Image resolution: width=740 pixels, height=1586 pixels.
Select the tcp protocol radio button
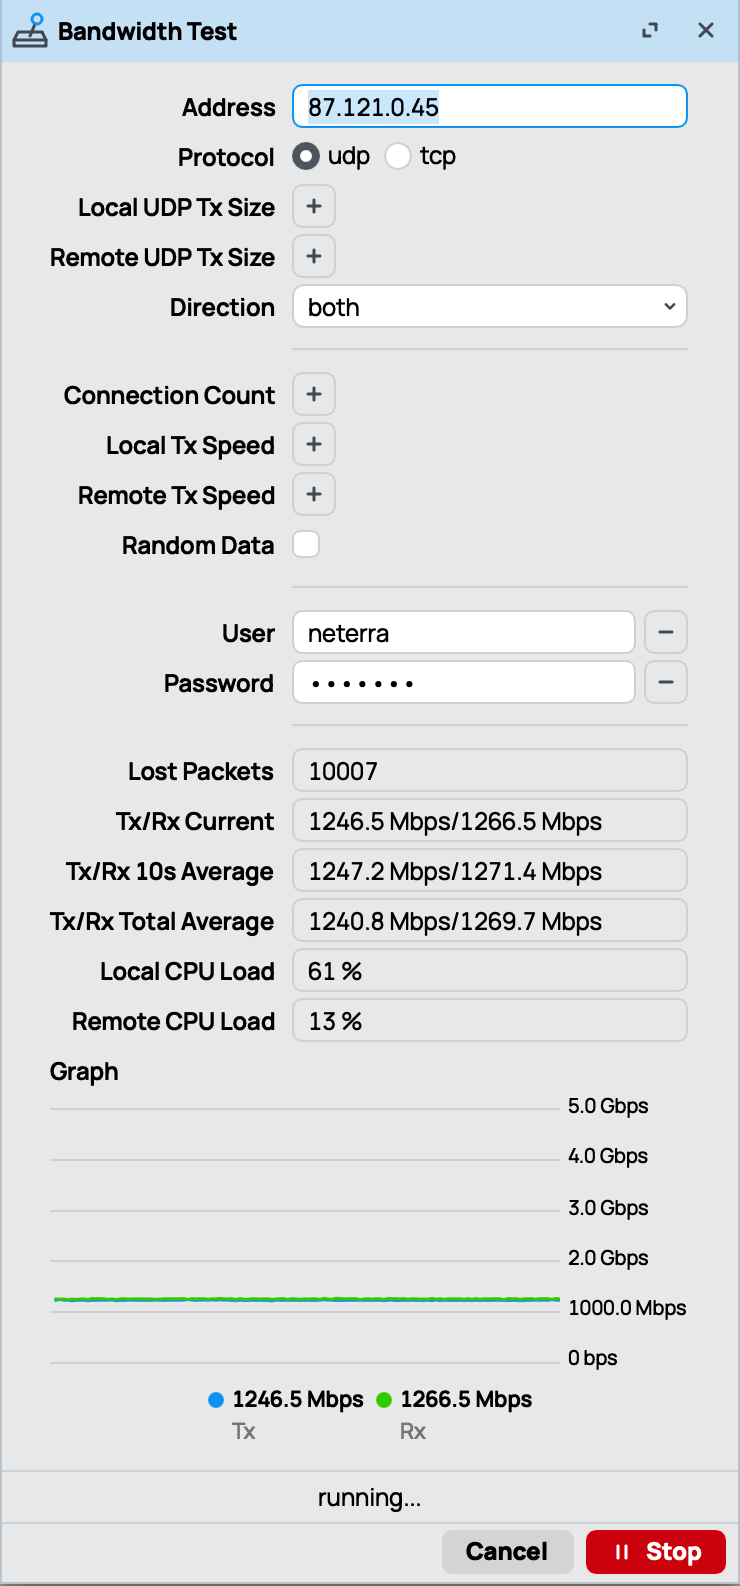point(398,157)
